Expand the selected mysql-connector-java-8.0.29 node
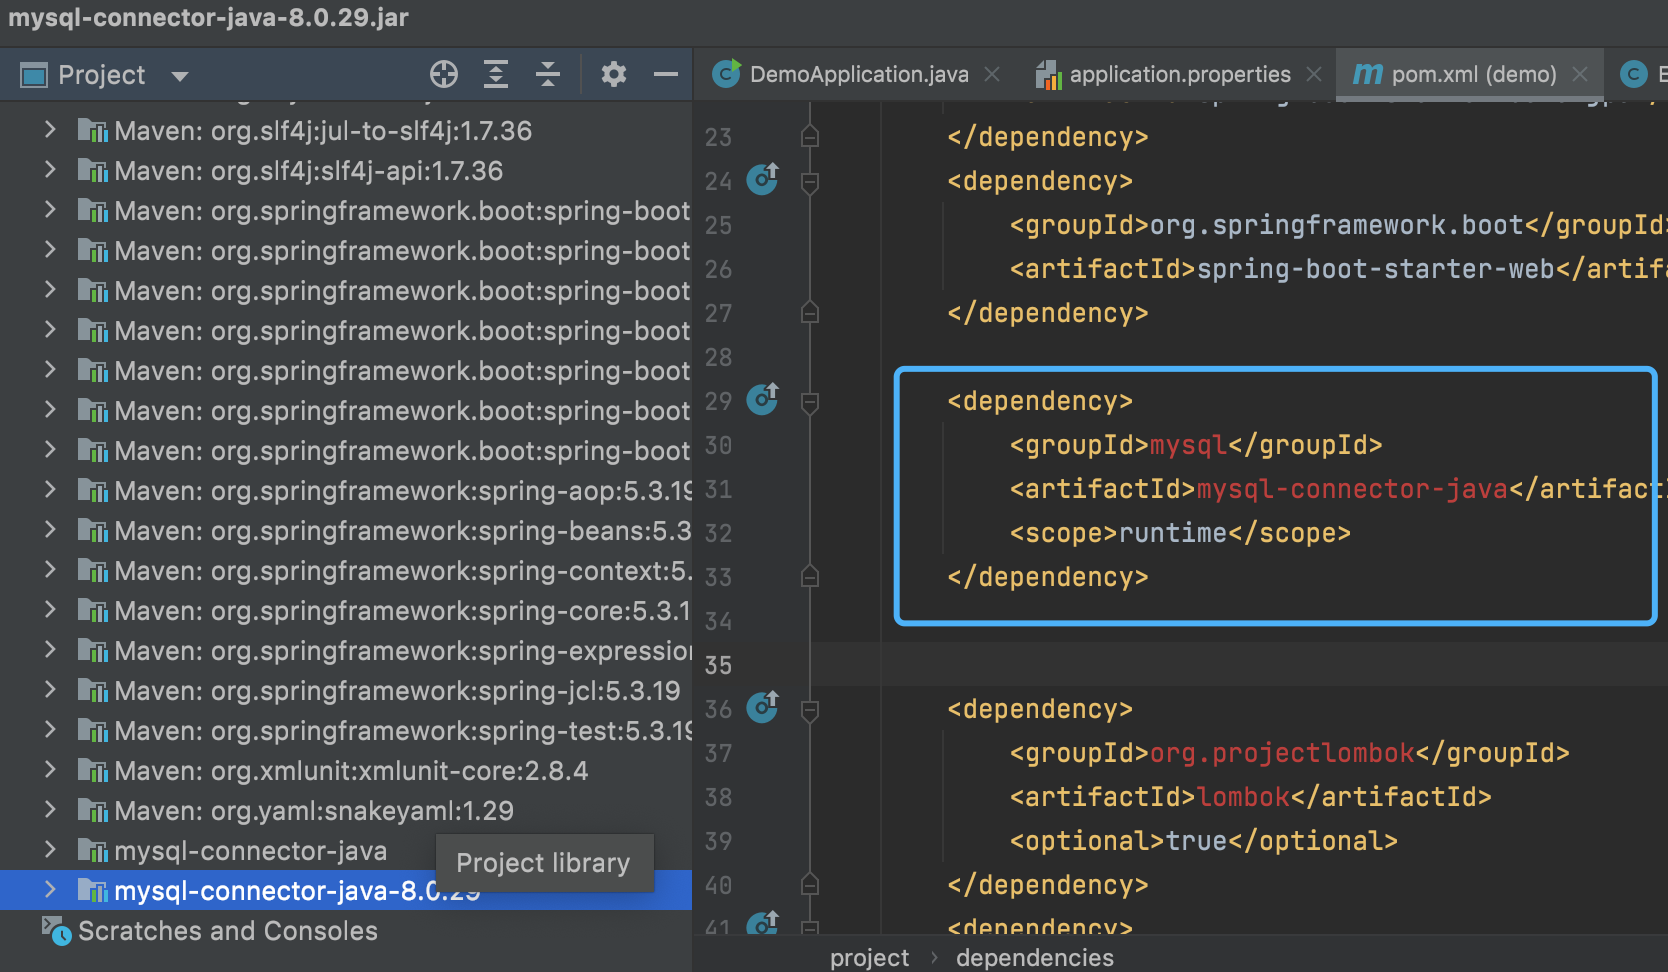 (x=50, y=890)
